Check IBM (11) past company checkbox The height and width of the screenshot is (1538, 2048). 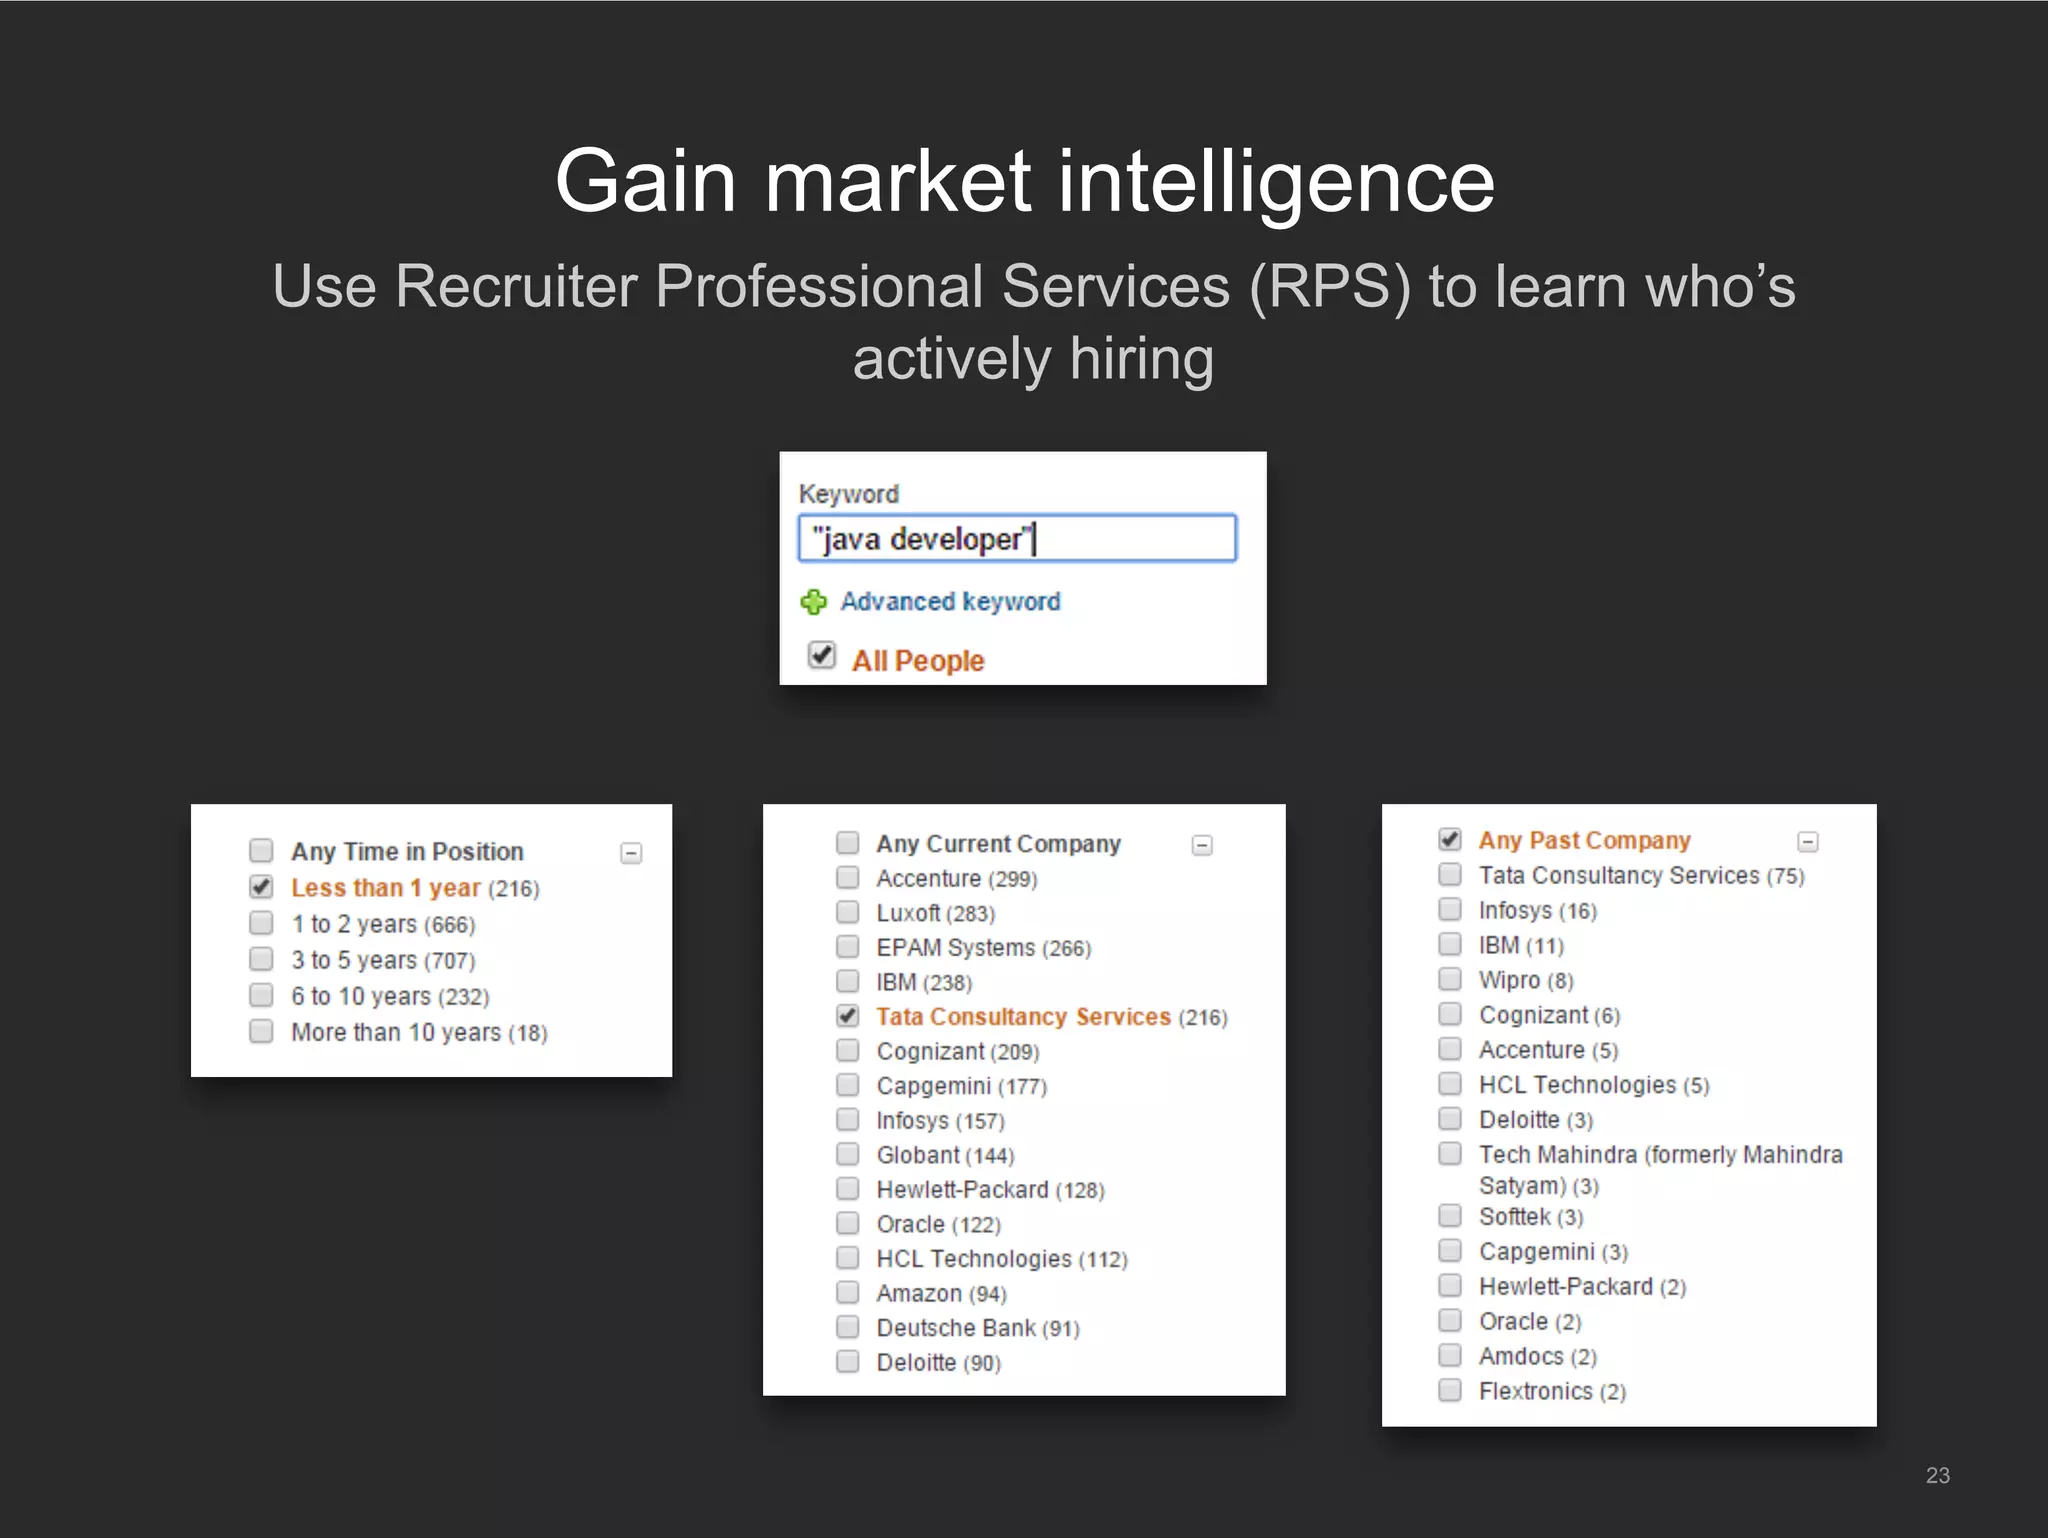(1450, 944)
